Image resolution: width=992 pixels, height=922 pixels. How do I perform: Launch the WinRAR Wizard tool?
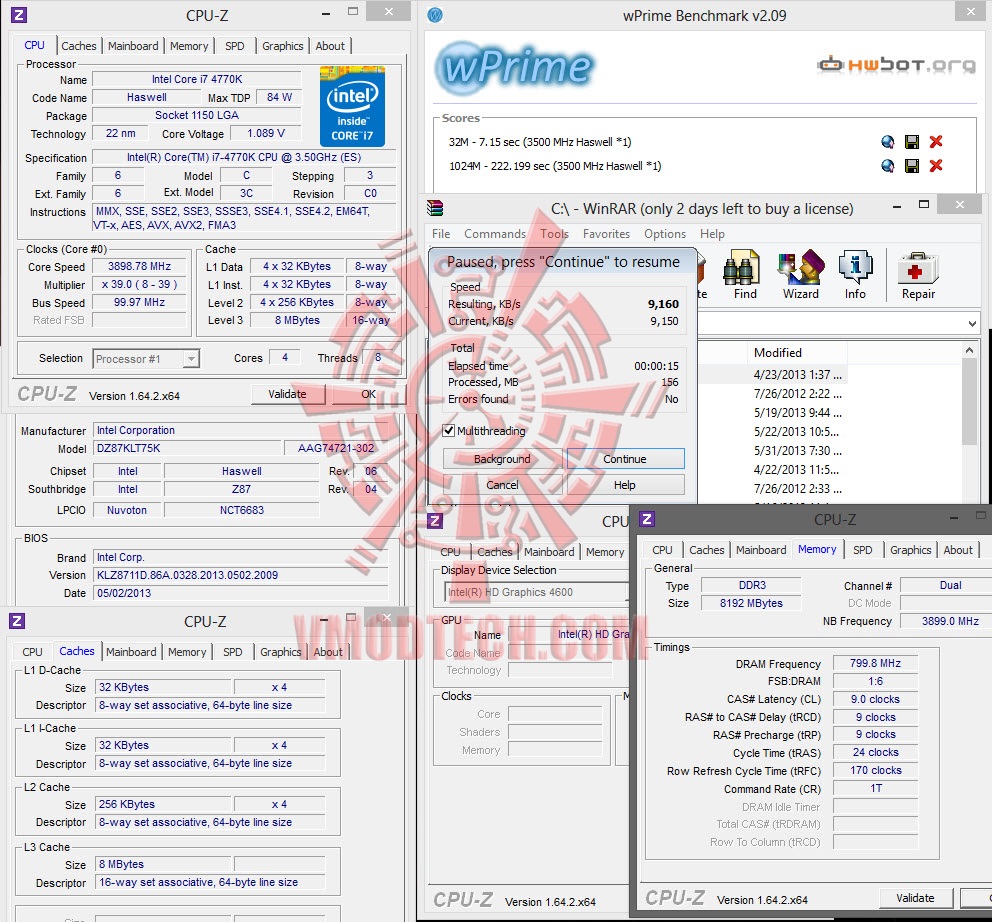pyautogui.click(x=801, y=275)
